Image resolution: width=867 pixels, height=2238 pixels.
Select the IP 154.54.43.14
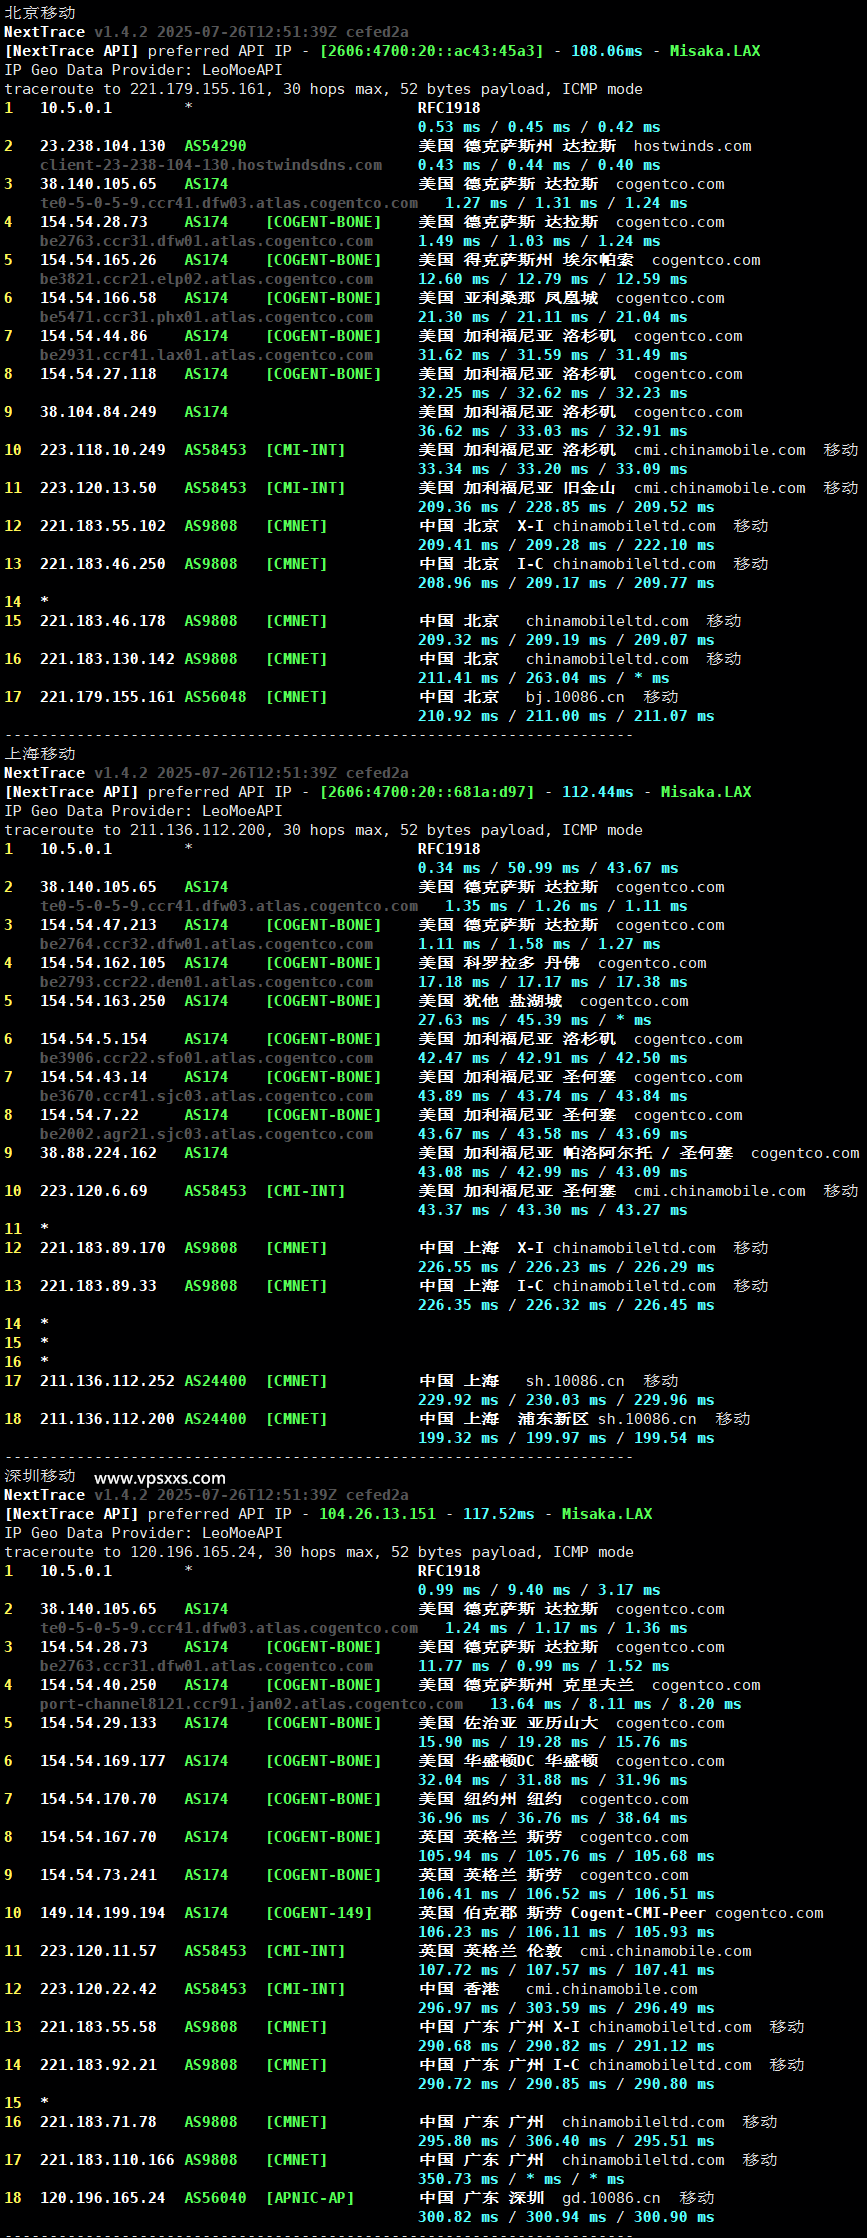pos(94,1077)
